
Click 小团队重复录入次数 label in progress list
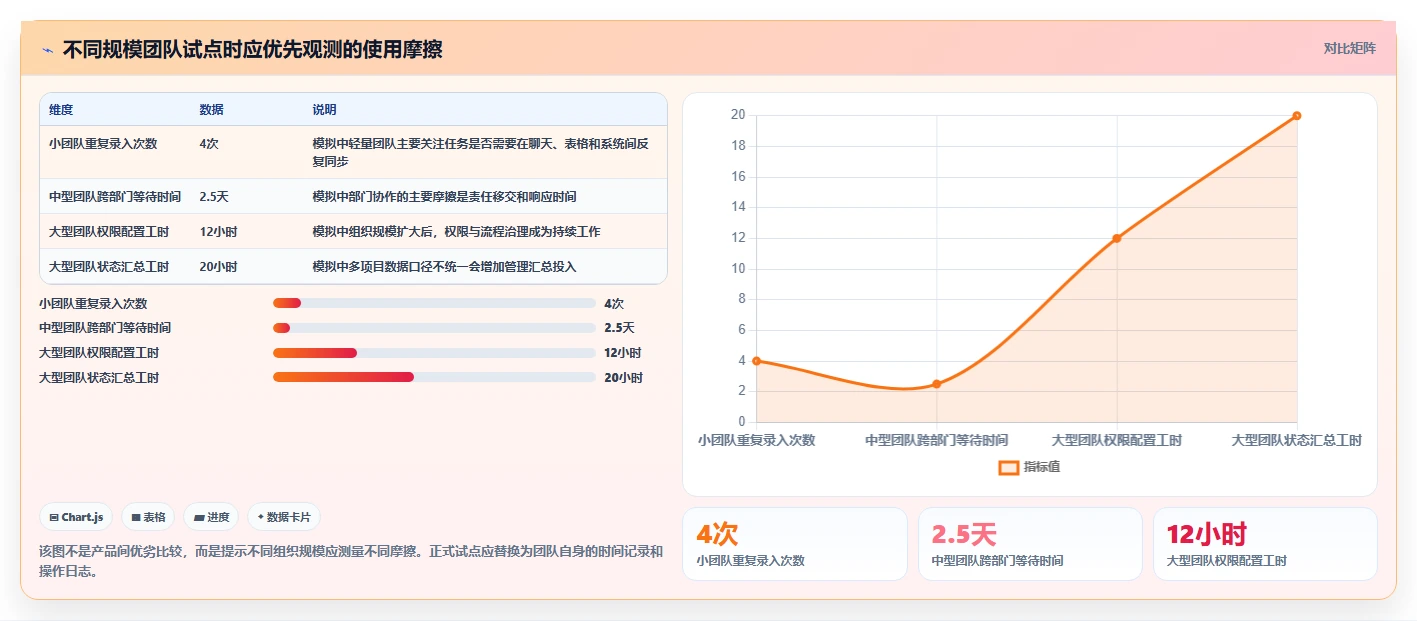pyautogui.click(x=93, y=304)
